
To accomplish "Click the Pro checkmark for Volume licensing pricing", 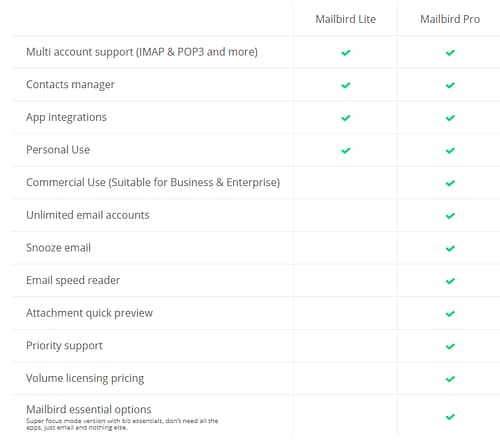I will click(x=450, y=379).
